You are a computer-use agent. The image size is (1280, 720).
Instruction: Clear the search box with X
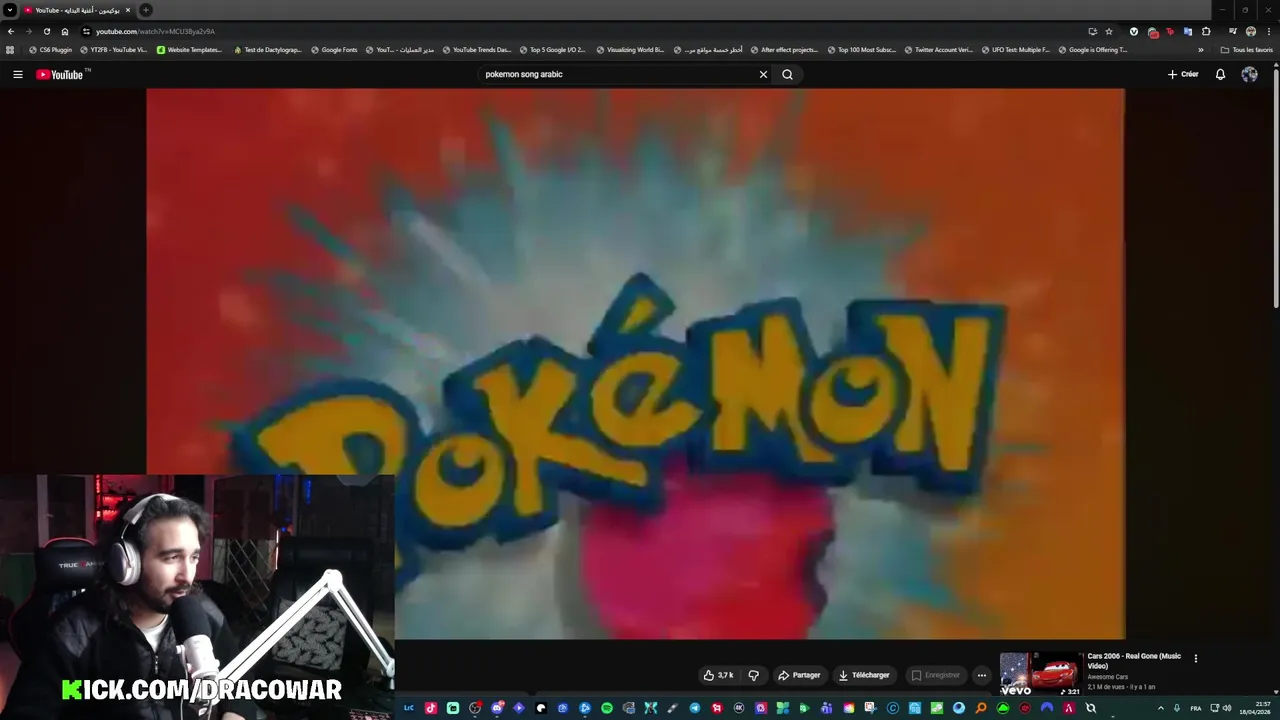point(763,74)
